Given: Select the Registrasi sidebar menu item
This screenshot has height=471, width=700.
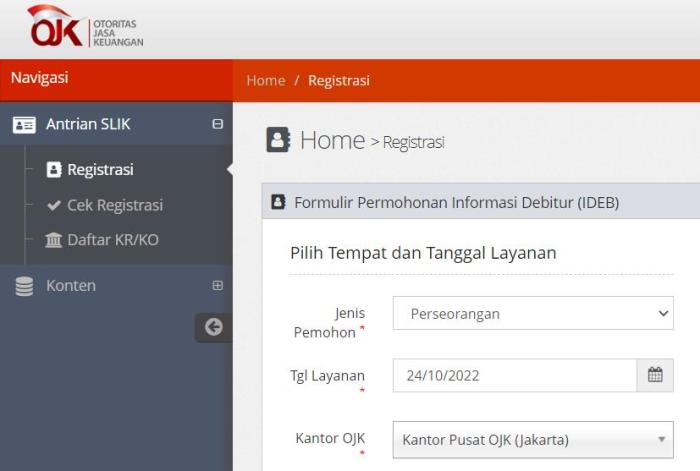Looking at the screenshot, I should tap(100, 170).
